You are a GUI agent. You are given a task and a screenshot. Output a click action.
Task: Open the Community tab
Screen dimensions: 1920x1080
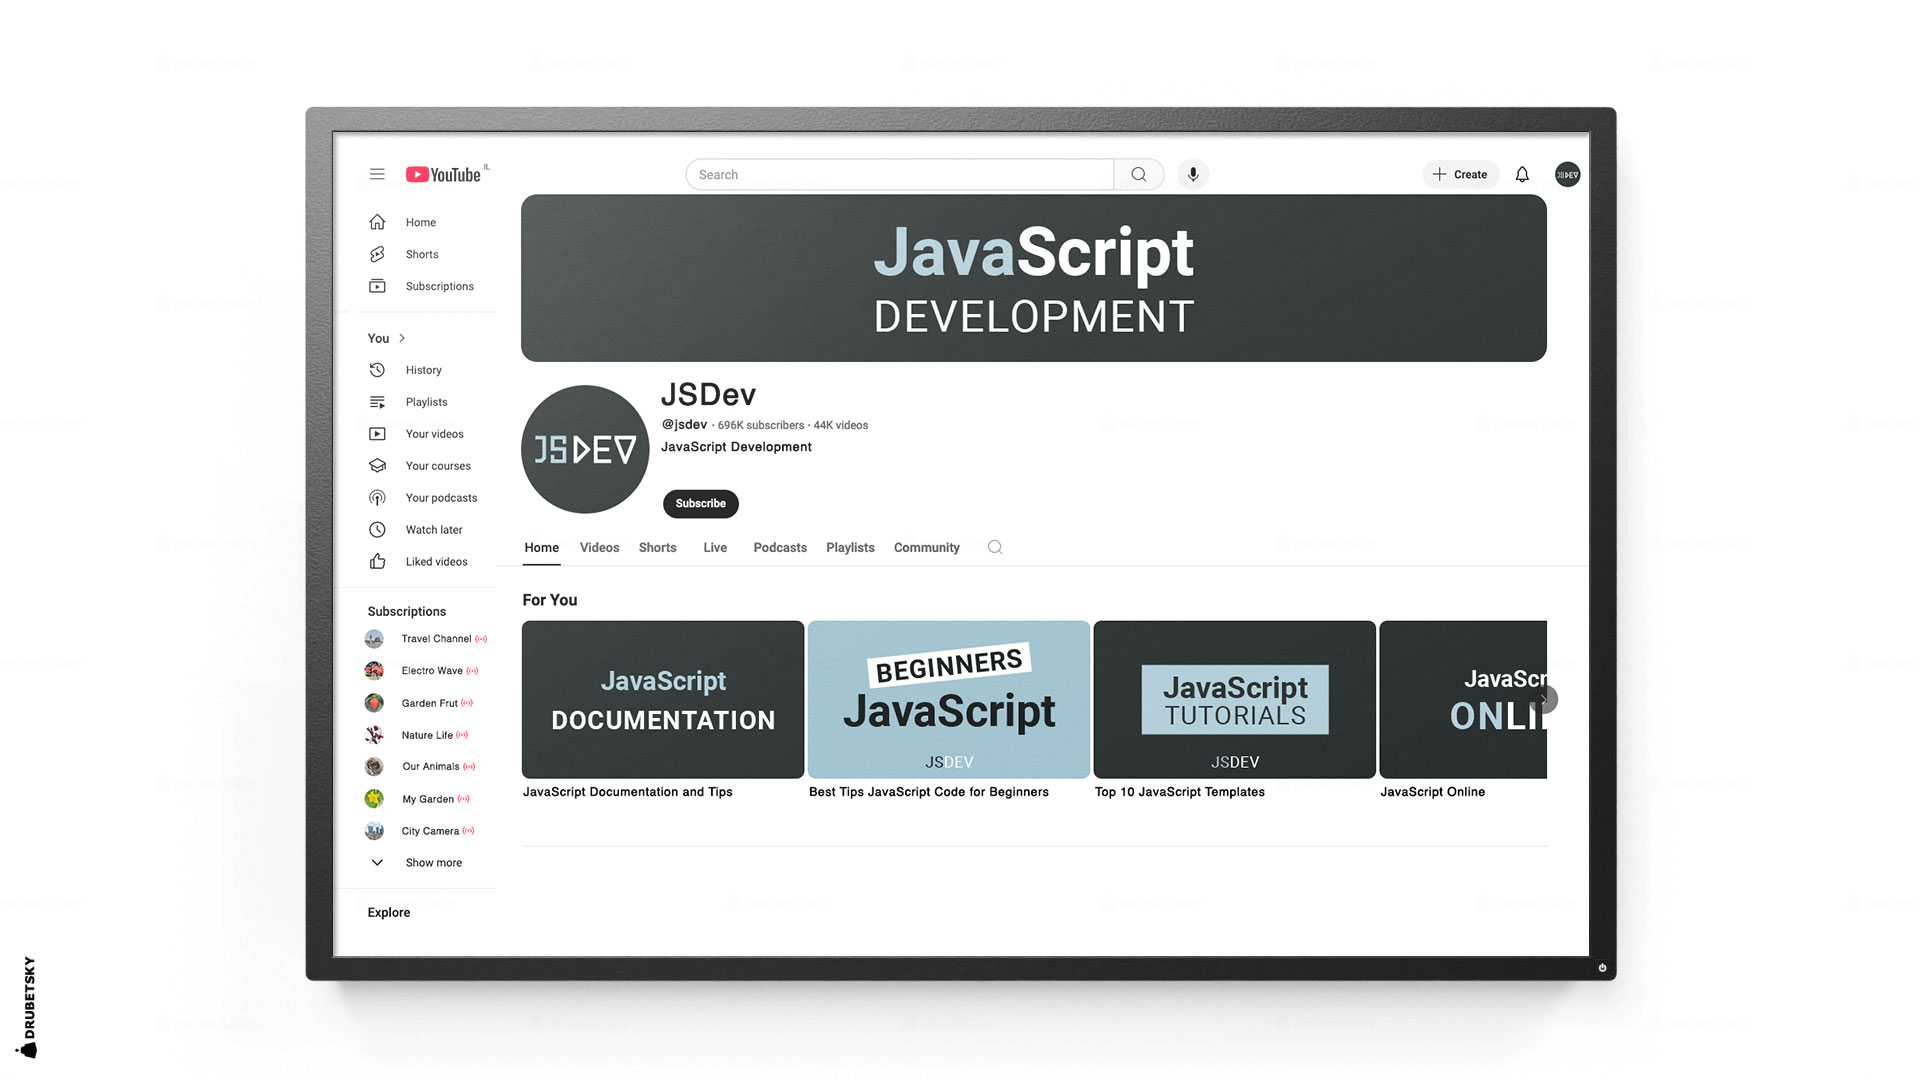tap(926, 547)
